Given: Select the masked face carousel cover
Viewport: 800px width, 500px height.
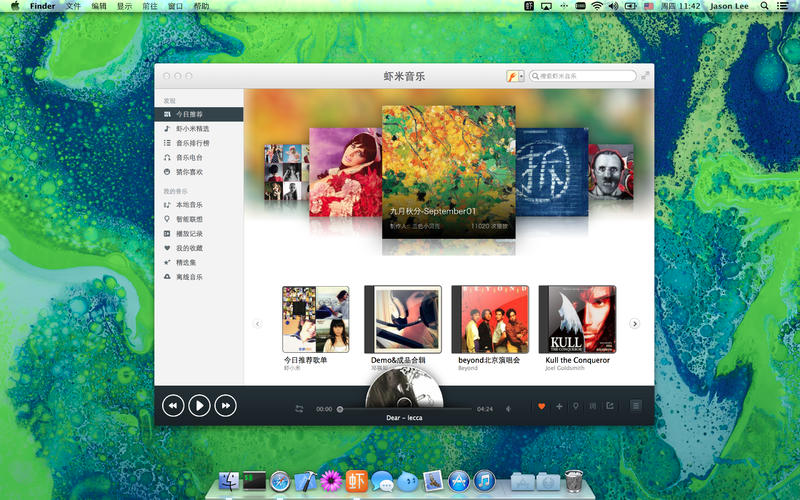Looking at the screenshot, I should coord(611,172).
